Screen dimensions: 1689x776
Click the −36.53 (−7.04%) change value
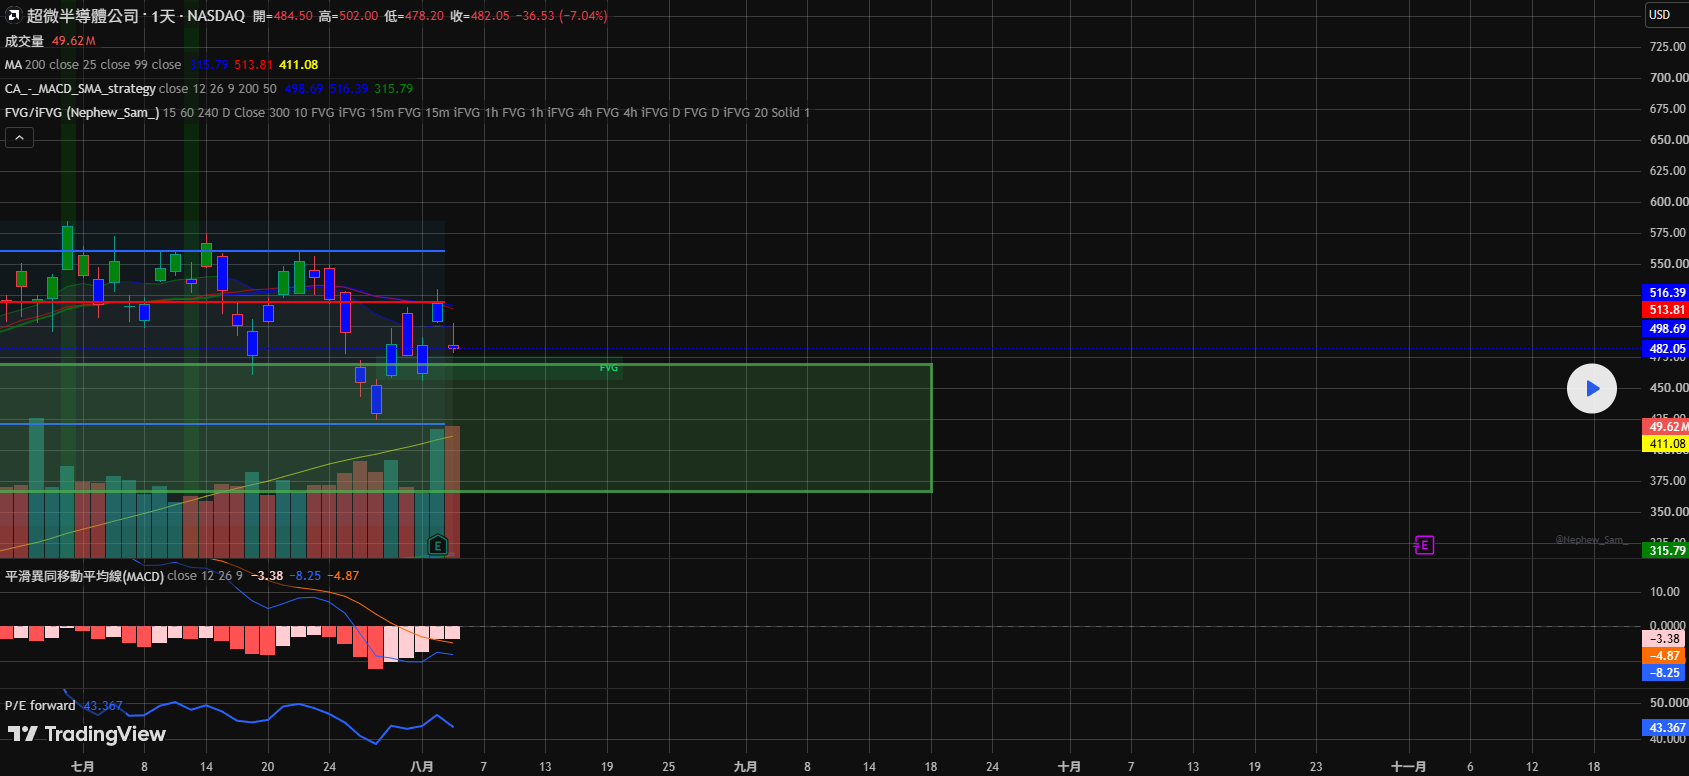click(x=562, y=16)
